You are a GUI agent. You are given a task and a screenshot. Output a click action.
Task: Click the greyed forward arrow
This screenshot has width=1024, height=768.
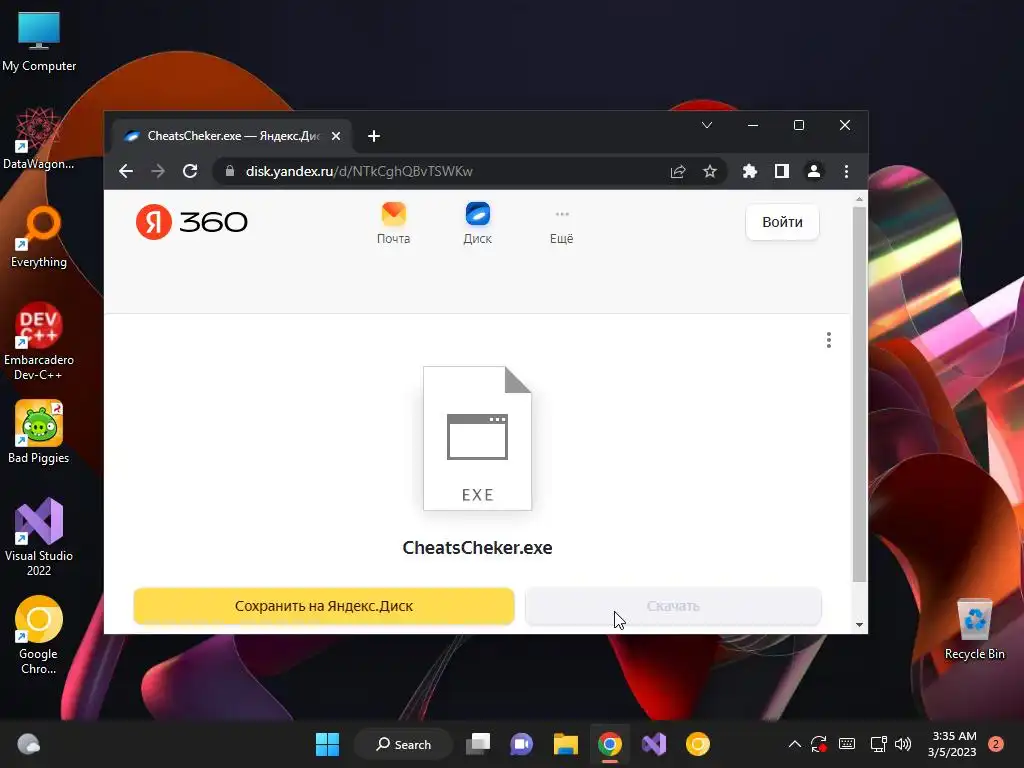point(158,171)
